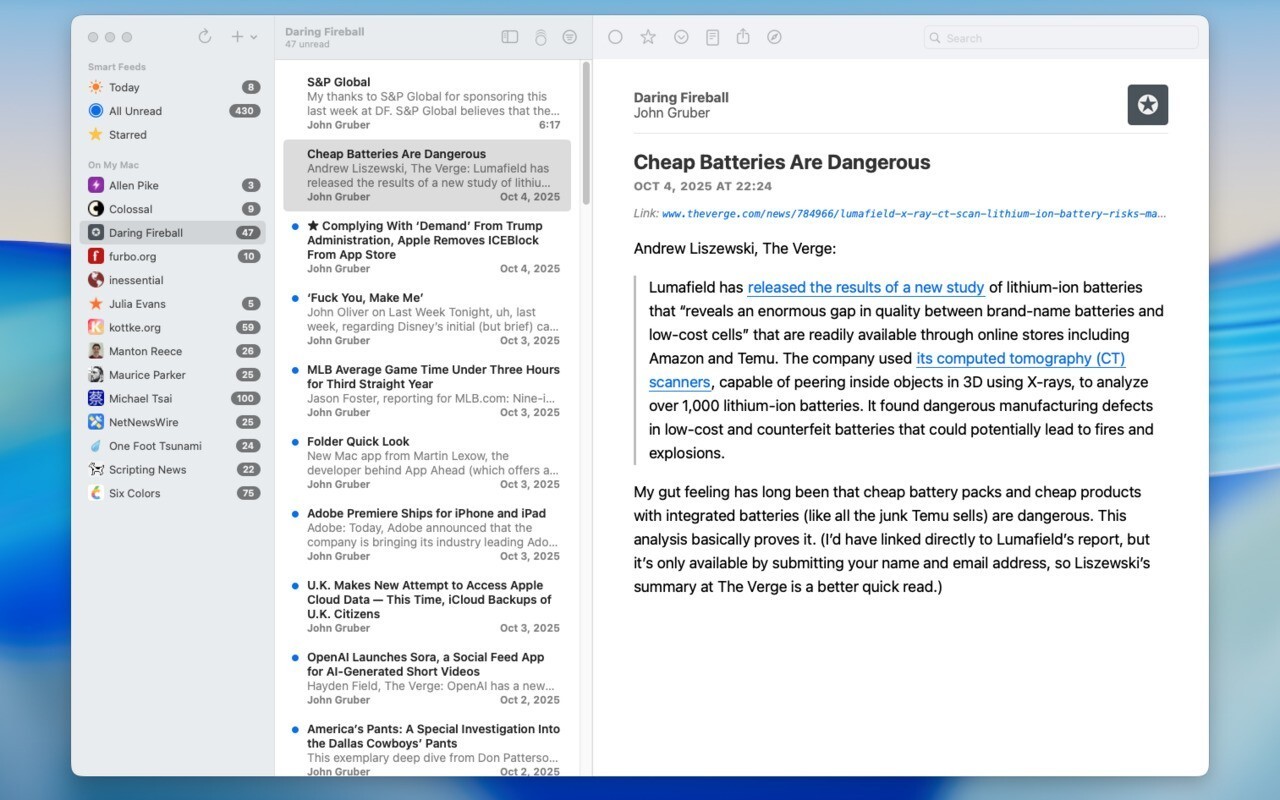
Task: Open article in browser via compass icon
Action: [x=774, y=37]
